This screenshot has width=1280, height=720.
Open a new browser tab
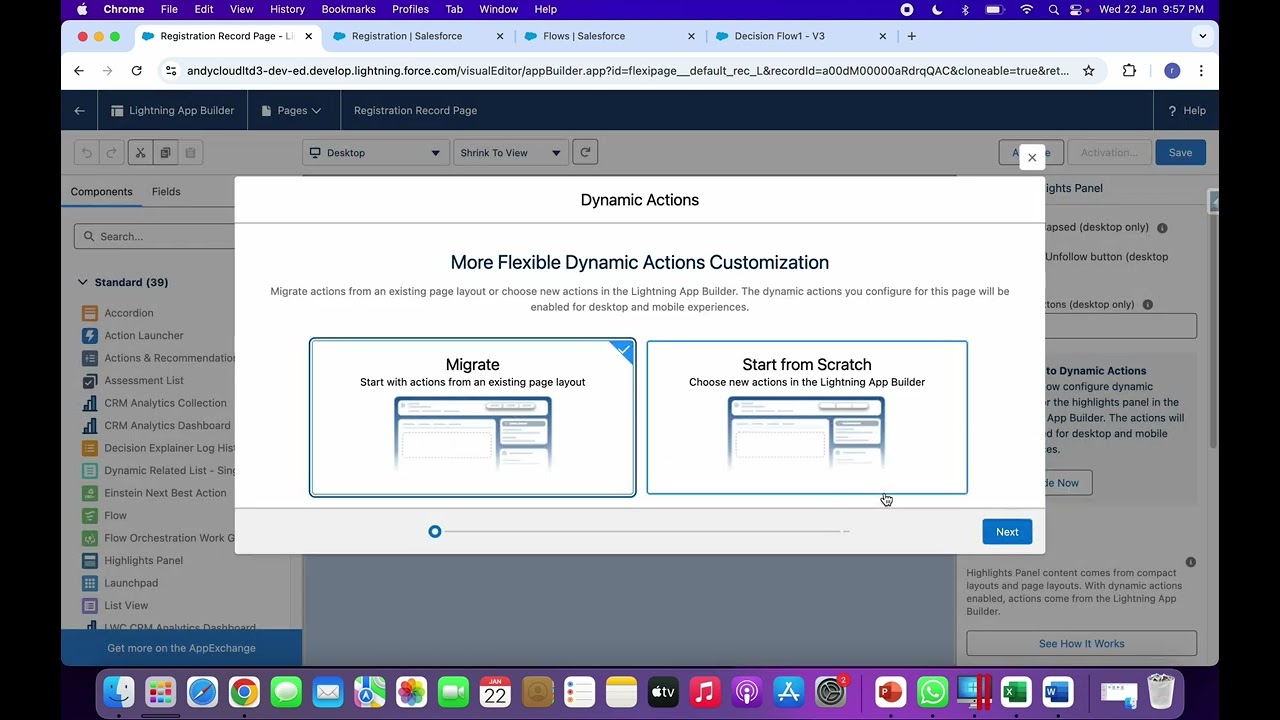tap(911, 36)
